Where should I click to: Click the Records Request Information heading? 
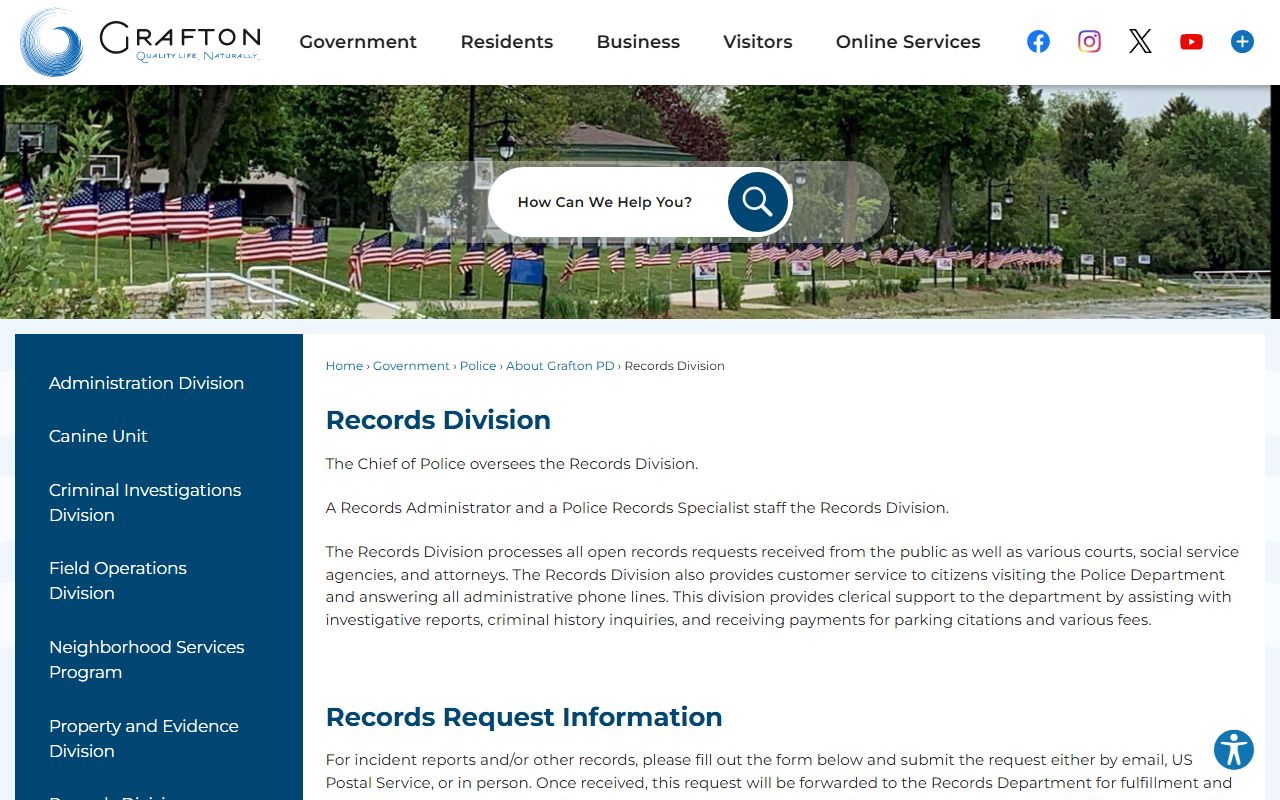coord(524,717)
